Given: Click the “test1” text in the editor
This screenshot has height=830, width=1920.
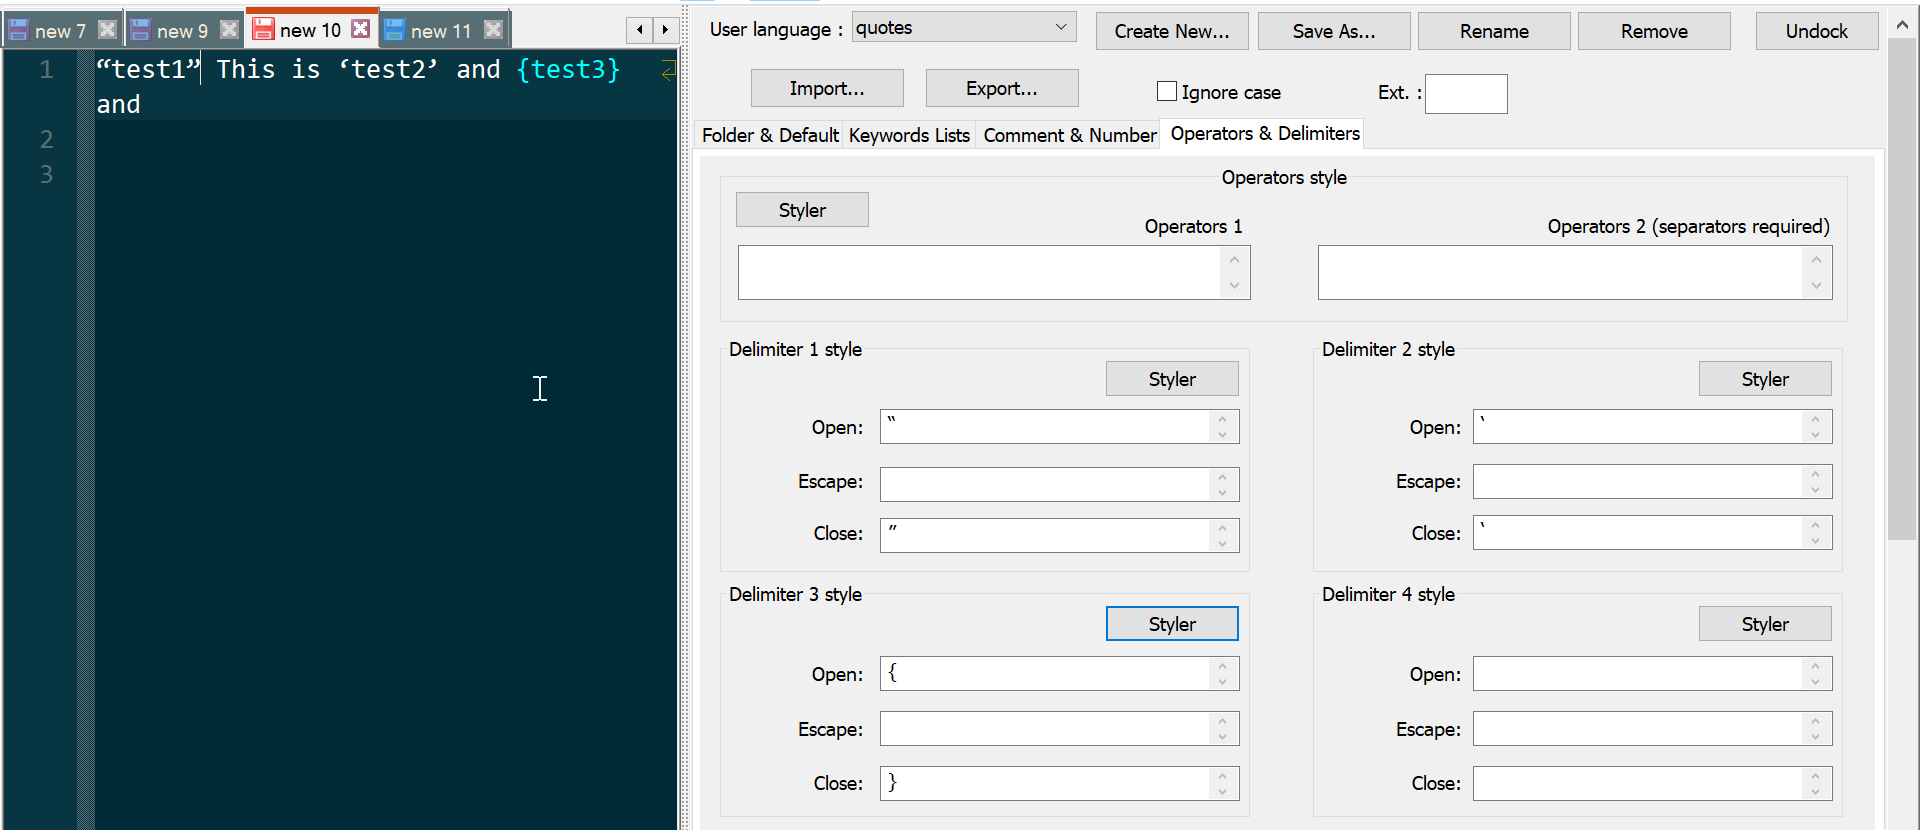Looking at the screenshot, I should (x=148, y=69).
